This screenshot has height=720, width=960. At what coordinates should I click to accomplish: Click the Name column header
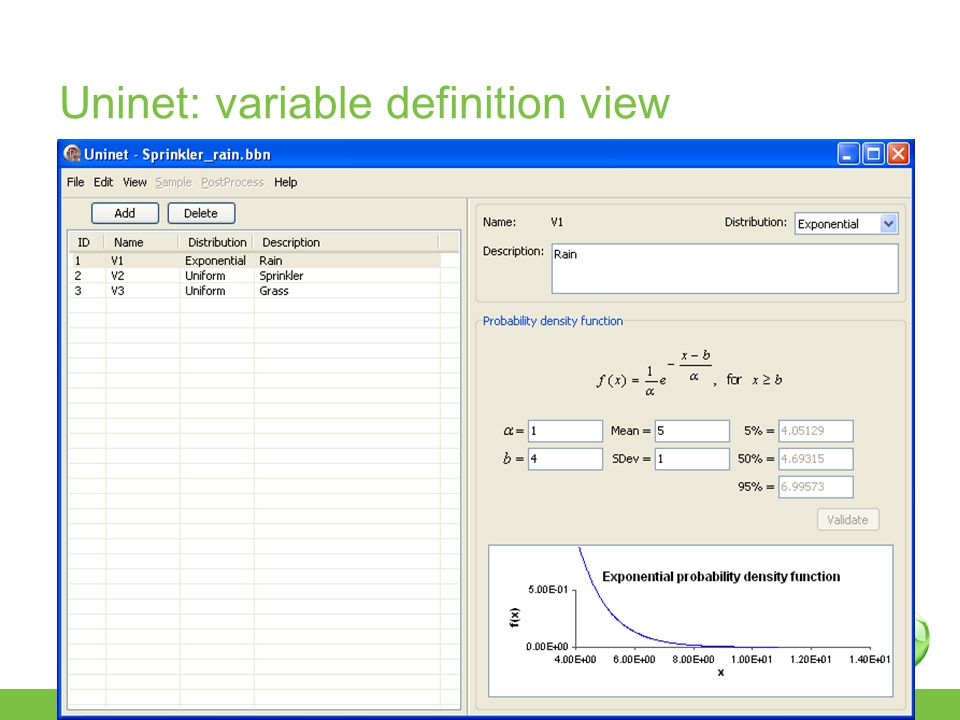point(141,242)
